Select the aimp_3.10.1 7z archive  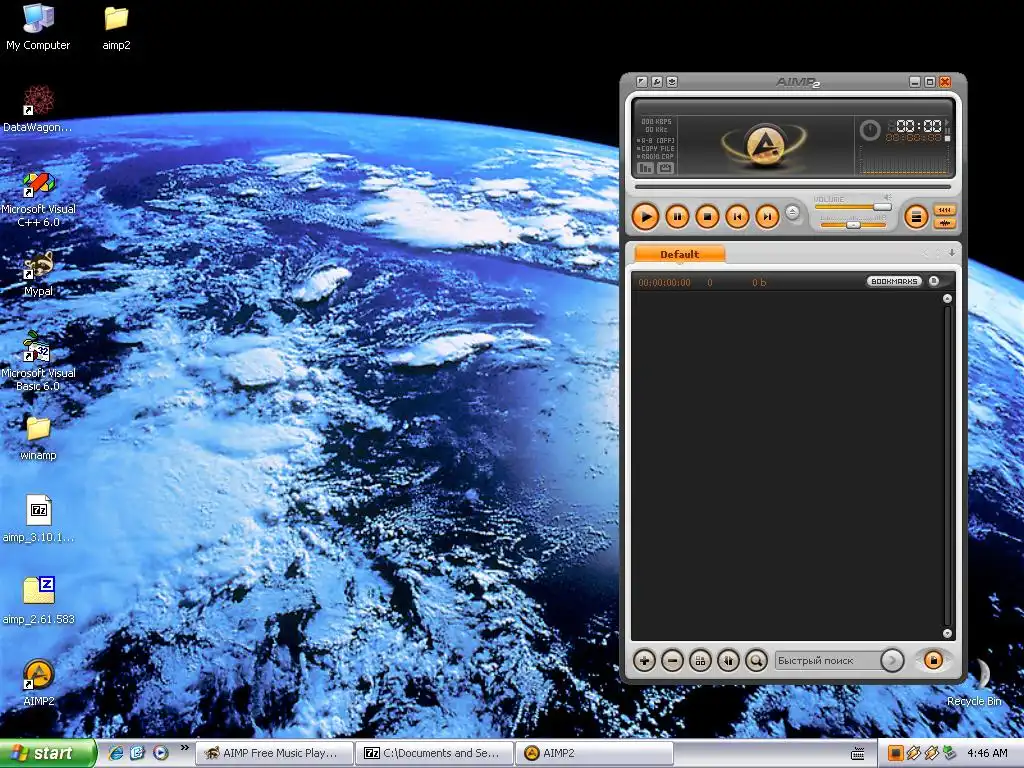click(38, 519)
